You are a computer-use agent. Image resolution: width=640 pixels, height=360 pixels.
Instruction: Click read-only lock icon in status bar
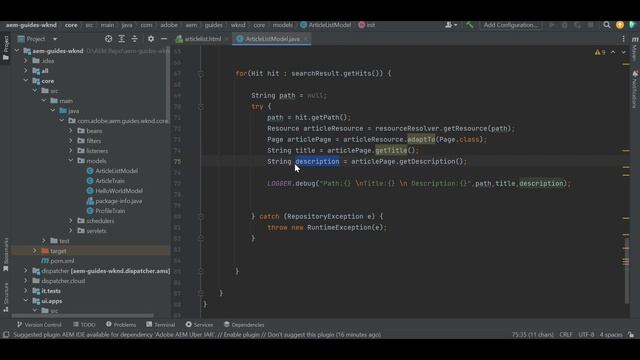point(631,335)
